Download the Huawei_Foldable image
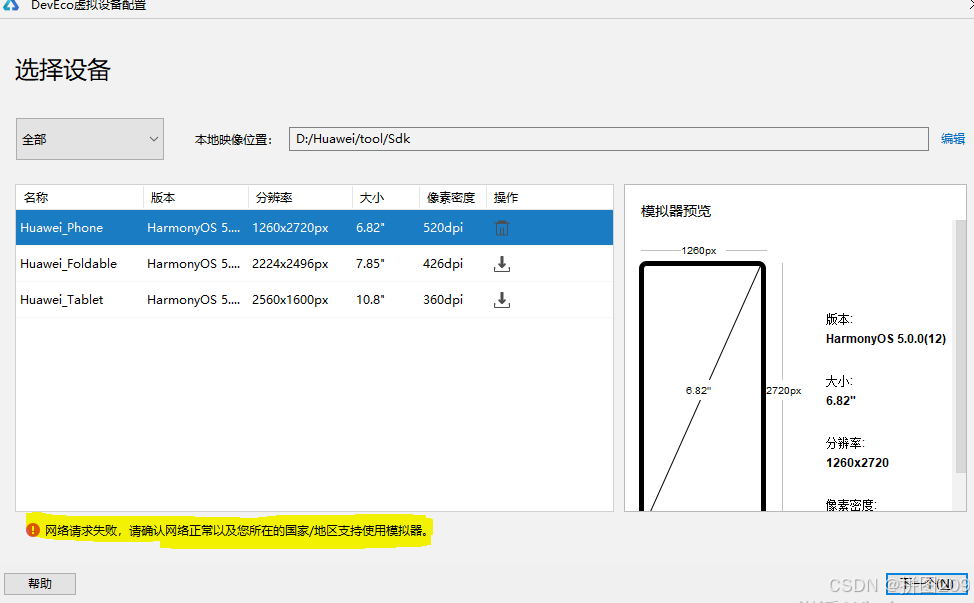This screenshot has height=603, width=974. point(502,264)
